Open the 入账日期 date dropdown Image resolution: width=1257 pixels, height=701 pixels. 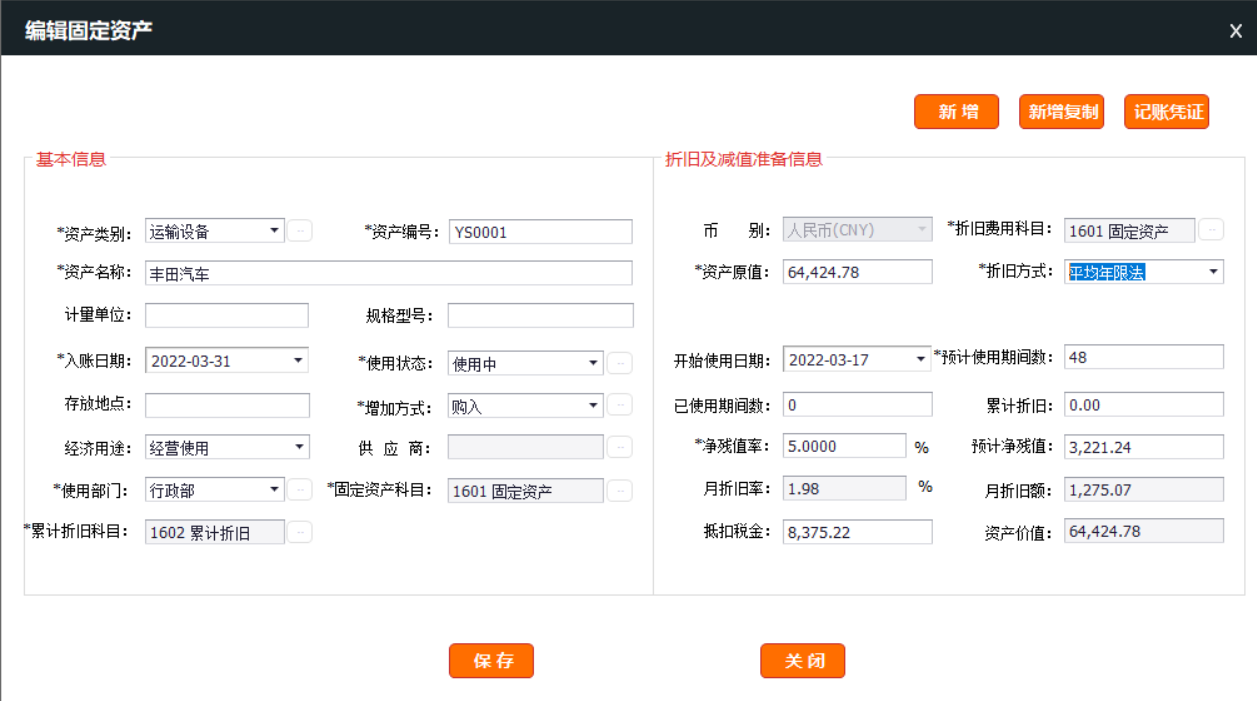tap(298, 361)
